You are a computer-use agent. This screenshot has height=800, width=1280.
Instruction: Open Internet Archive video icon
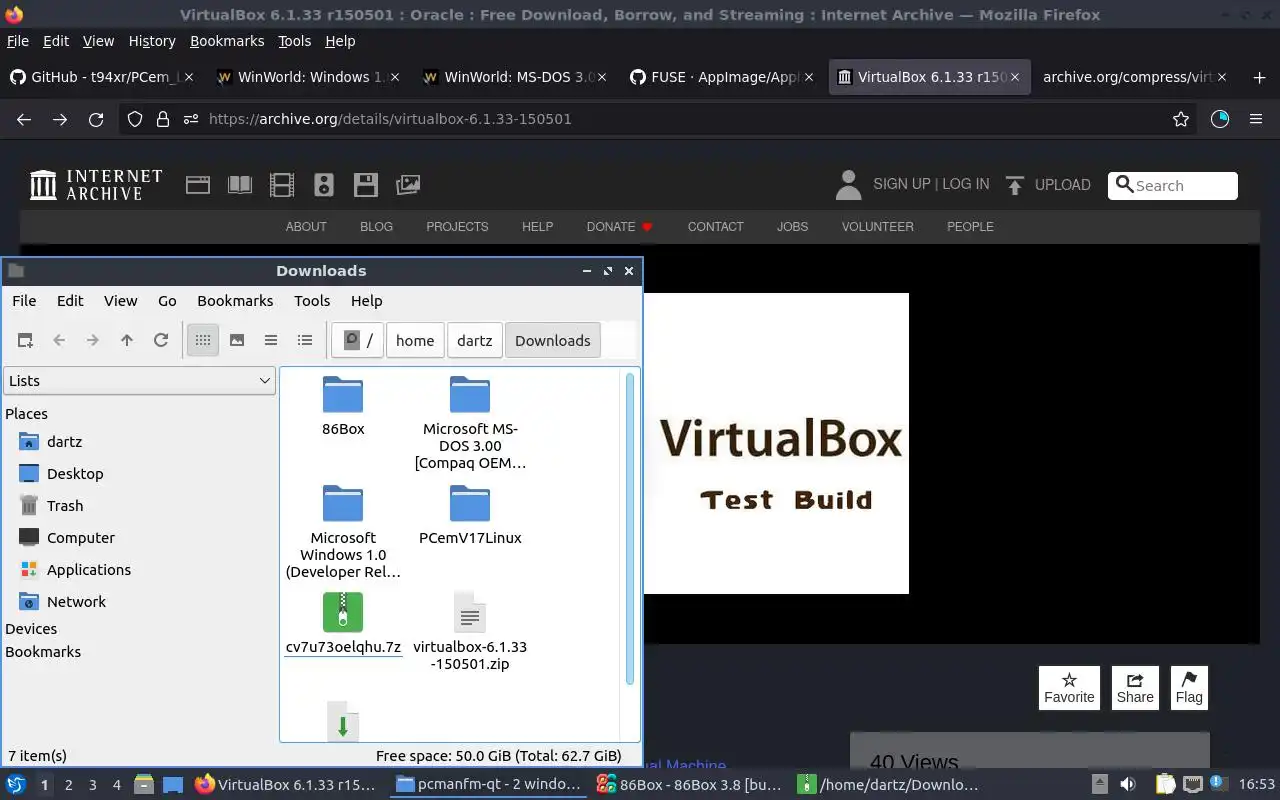(282, 185)
